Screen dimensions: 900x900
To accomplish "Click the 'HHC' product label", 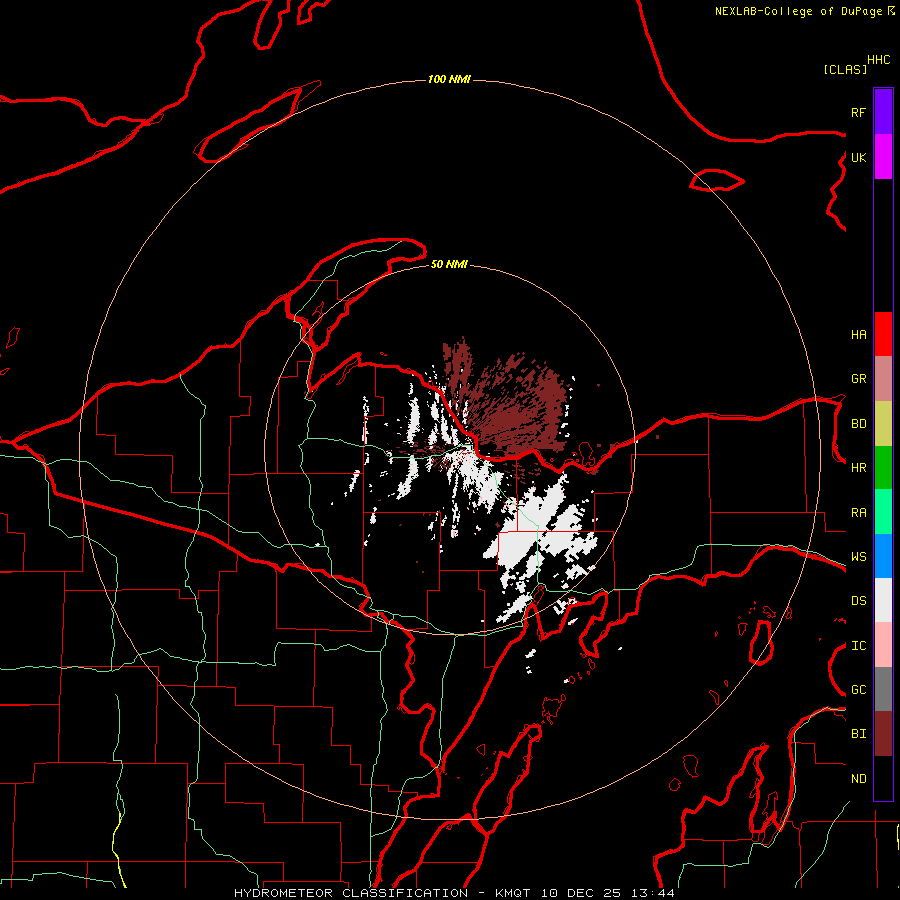I will (878, 60).
